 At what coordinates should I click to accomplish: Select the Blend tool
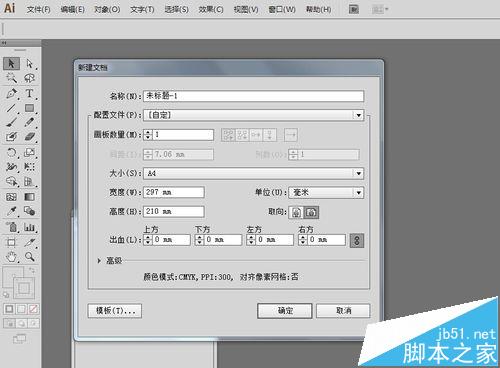[30, 211]
